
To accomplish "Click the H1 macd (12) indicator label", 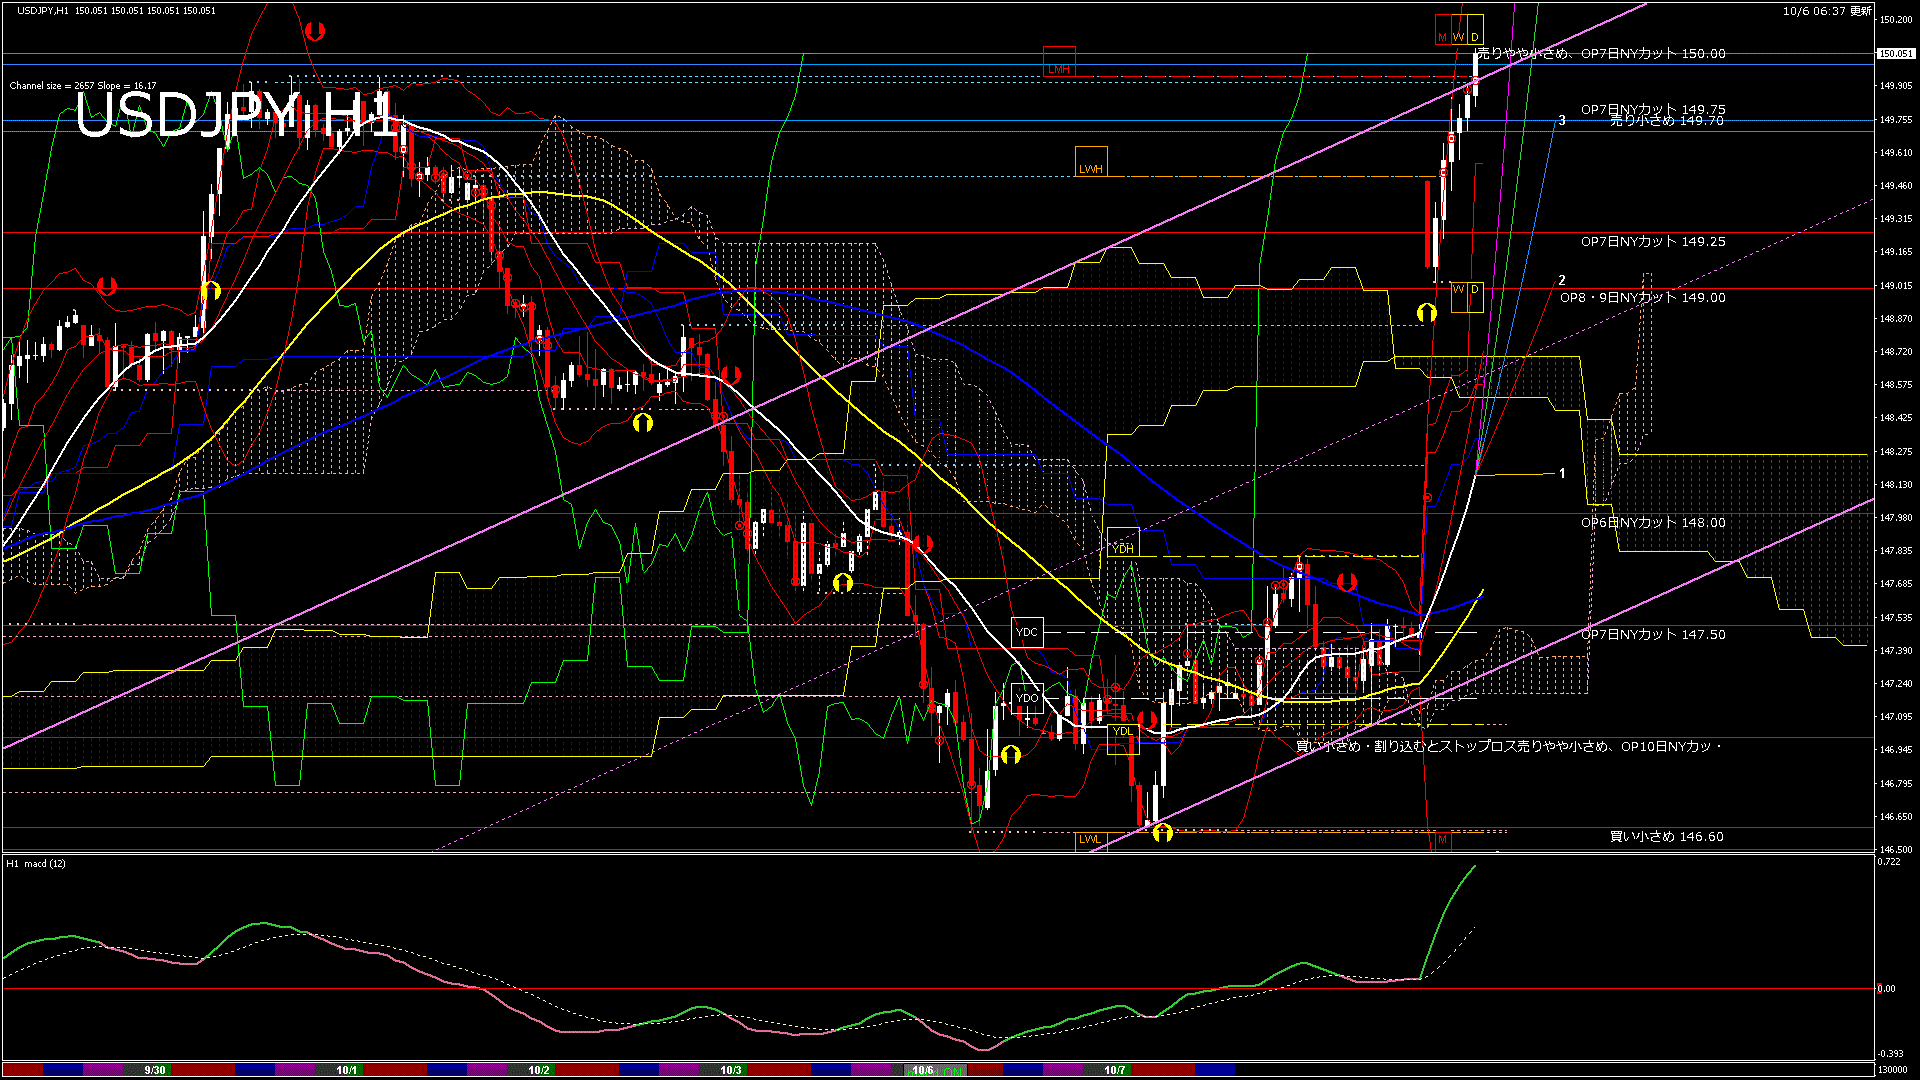I will click(x=36, y=863).
